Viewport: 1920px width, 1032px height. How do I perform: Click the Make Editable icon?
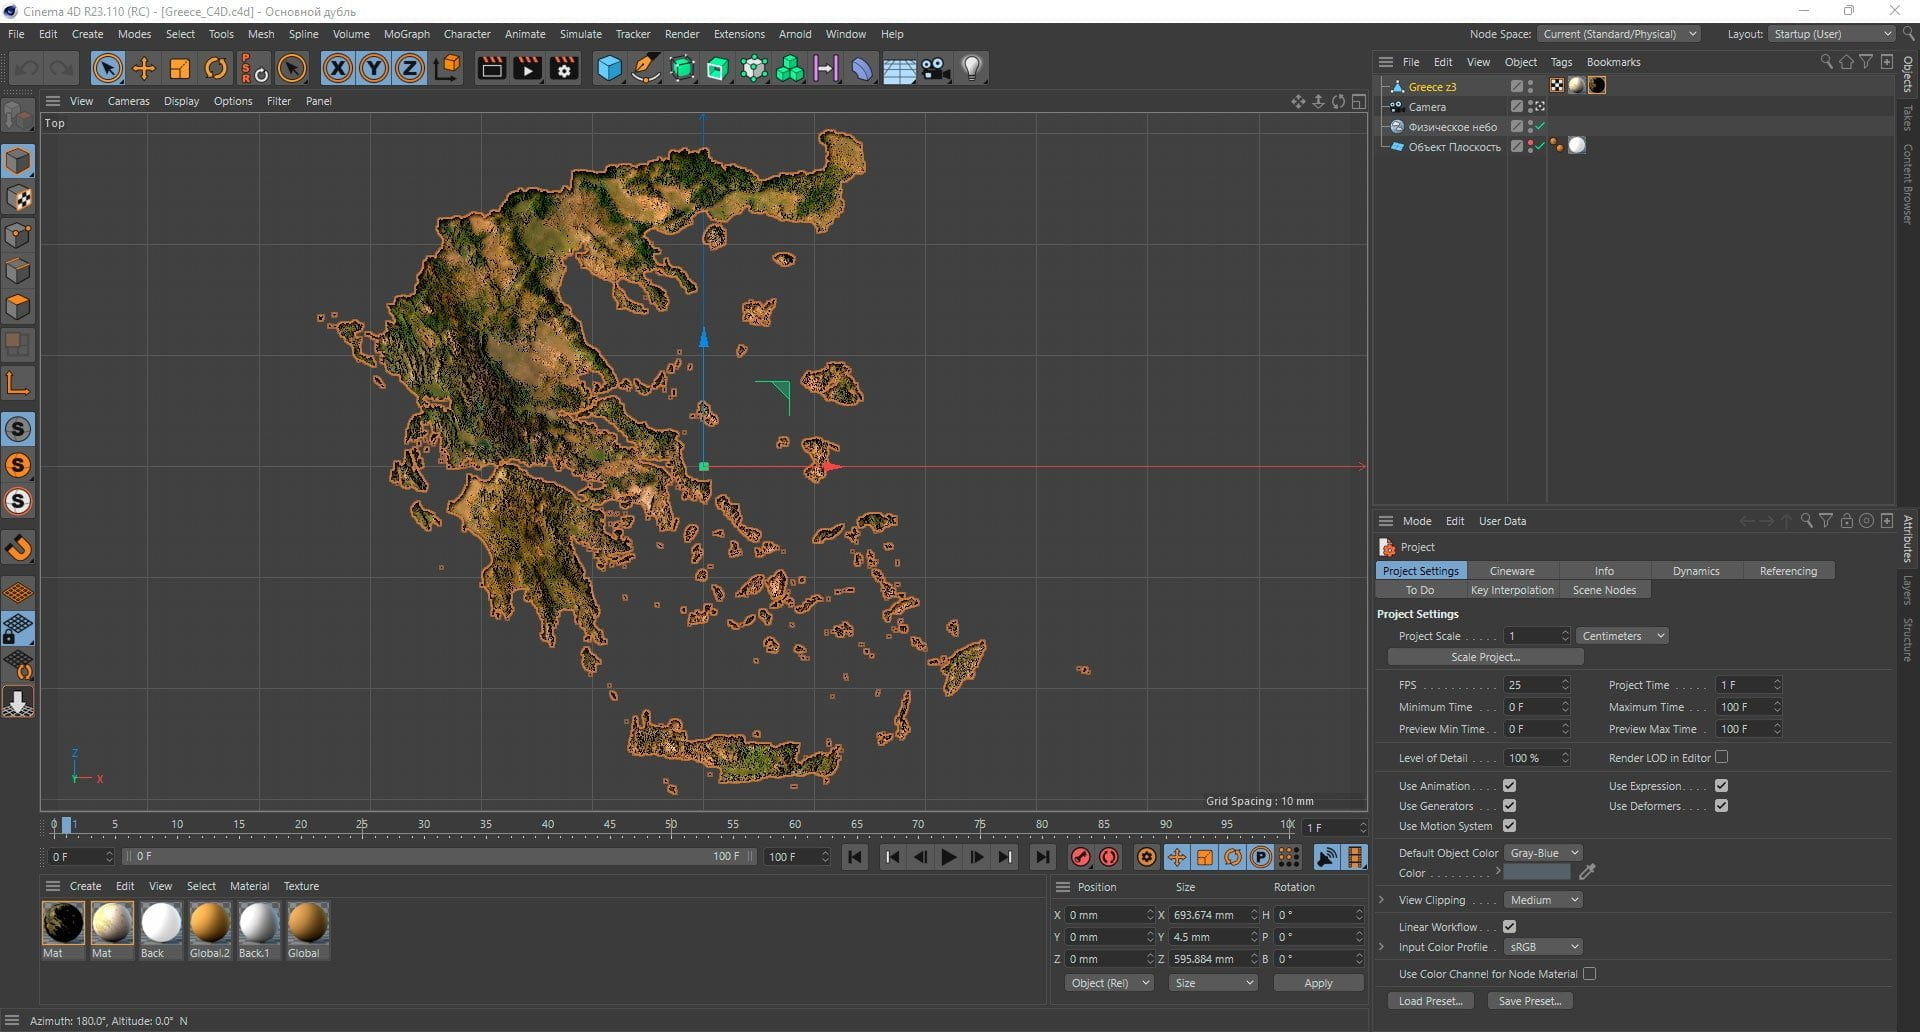pos(19,116)
